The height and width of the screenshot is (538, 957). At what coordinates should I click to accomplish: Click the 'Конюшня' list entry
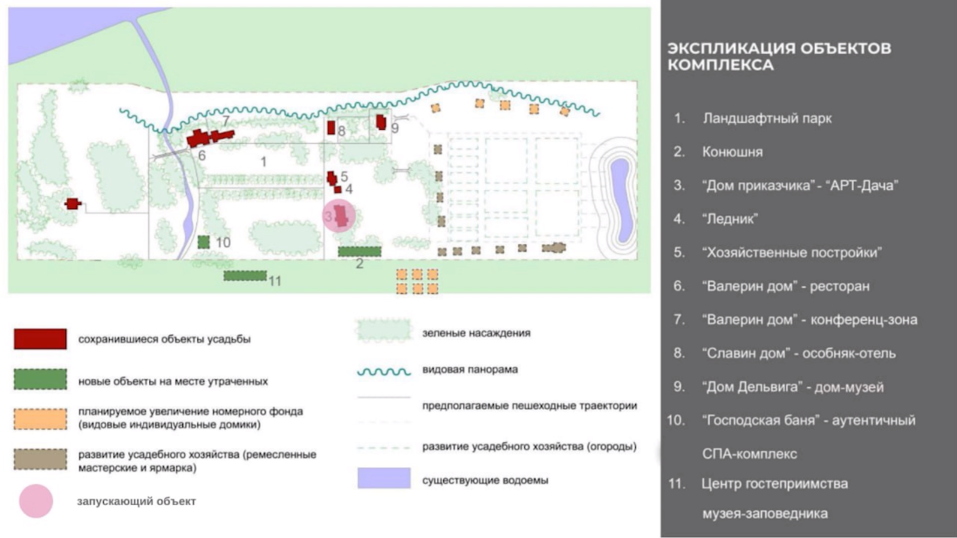pyautogui.click(x=732, y=152)
